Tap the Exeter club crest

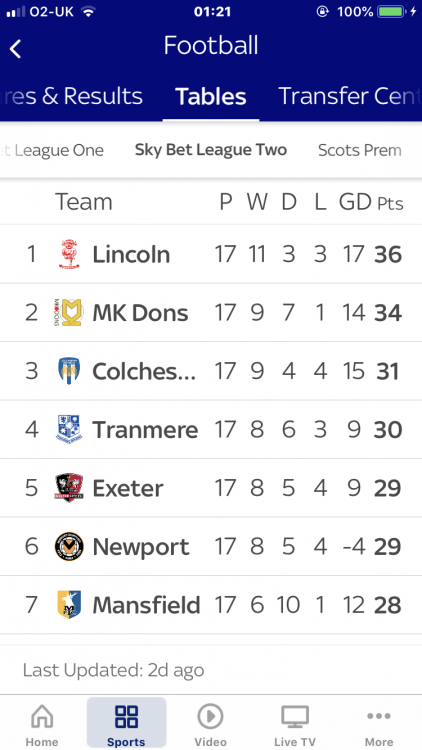point(69,488)
